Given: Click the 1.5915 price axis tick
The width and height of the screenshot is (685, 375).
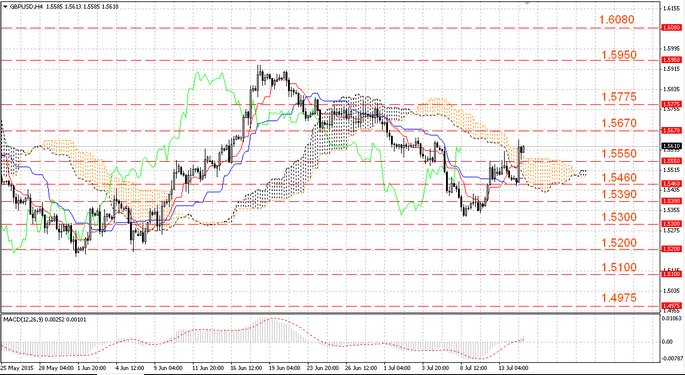Looking at the screenshot, I should 671,69.
